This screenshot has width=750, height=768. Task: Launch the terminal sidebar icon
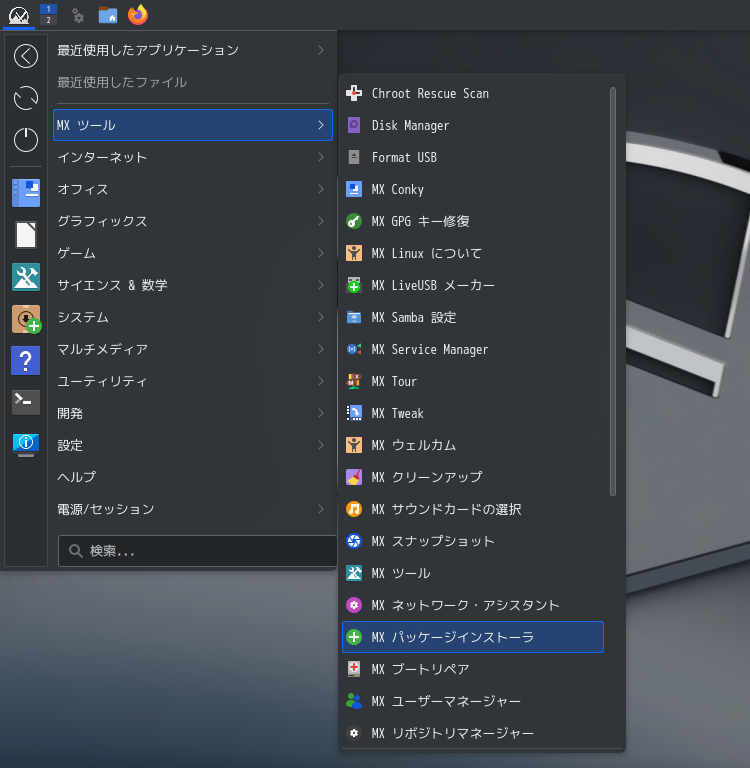[x=26, y=402]
